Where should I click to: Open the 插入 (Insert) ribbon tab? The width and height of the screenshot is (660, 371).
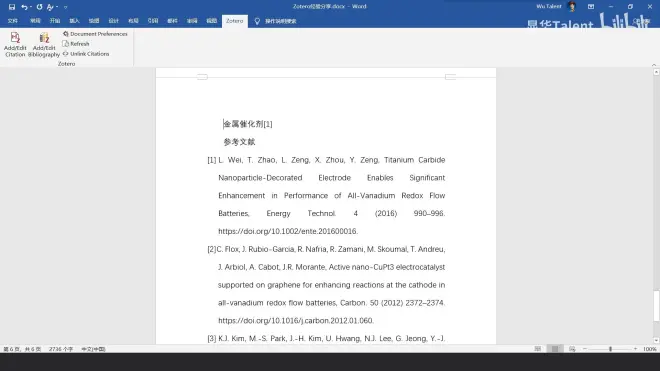(x=74, y=21)
